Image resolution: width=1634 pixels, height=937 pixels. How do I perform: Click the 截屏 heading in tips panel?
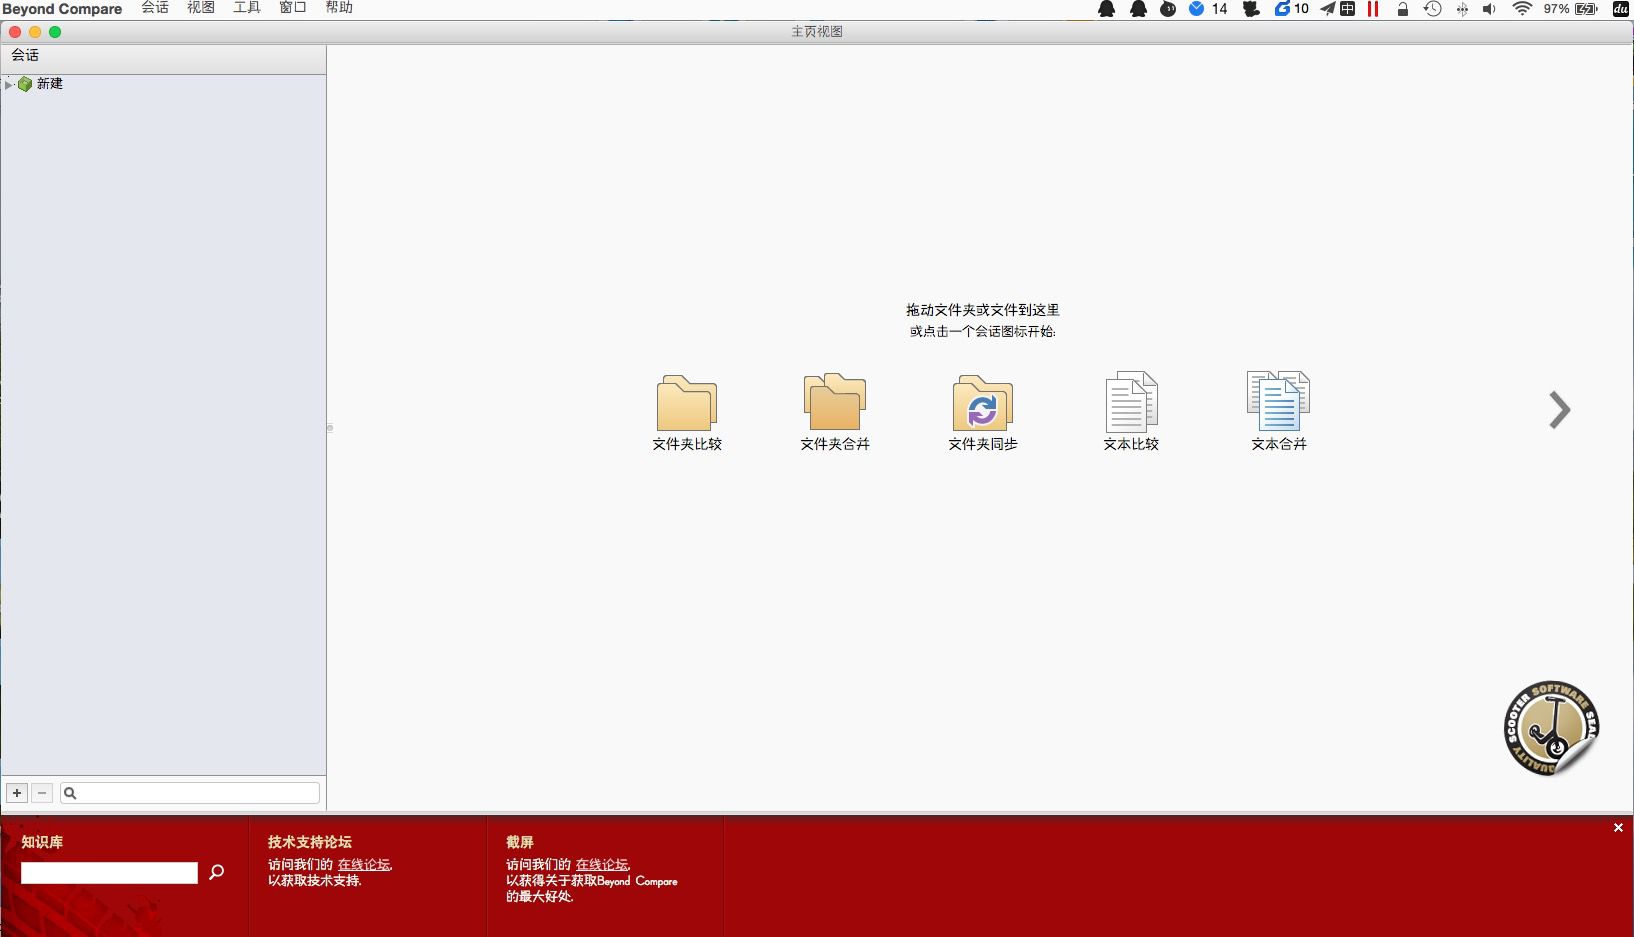[520, 842]
